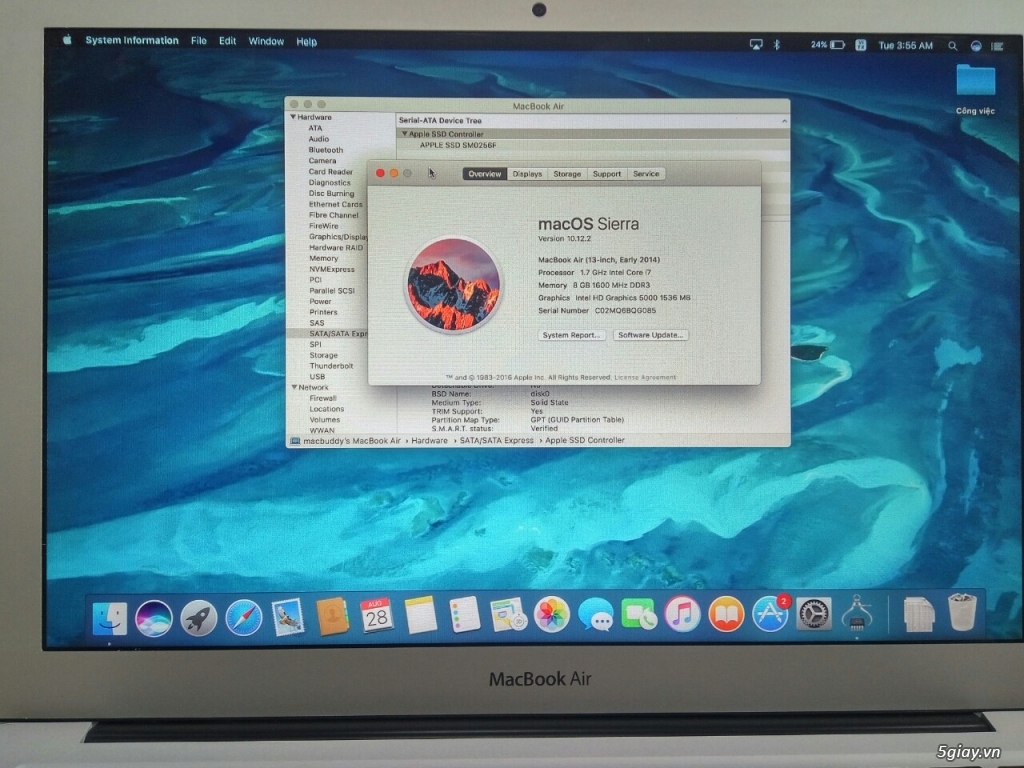Open Launchpad from the Dock

196,617
